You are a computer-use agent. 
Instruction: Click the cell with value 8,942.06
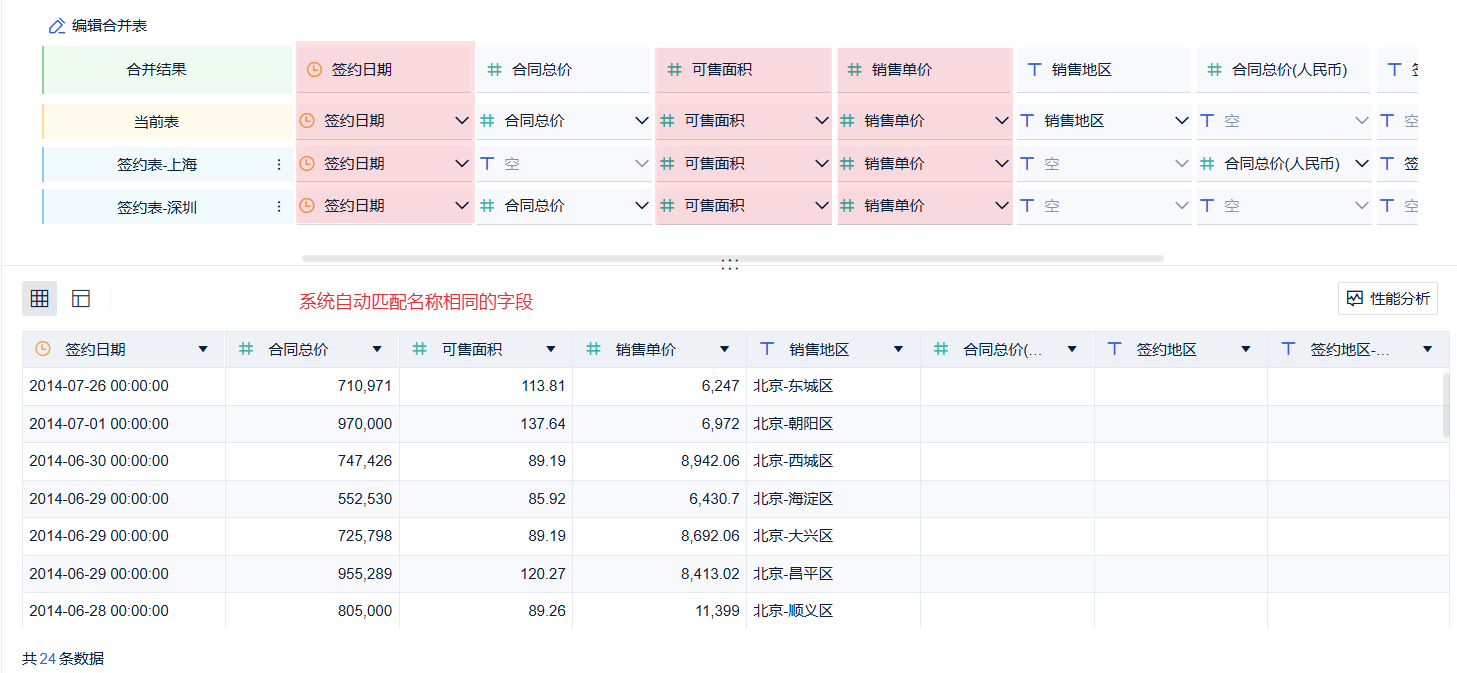pos(660,461)
